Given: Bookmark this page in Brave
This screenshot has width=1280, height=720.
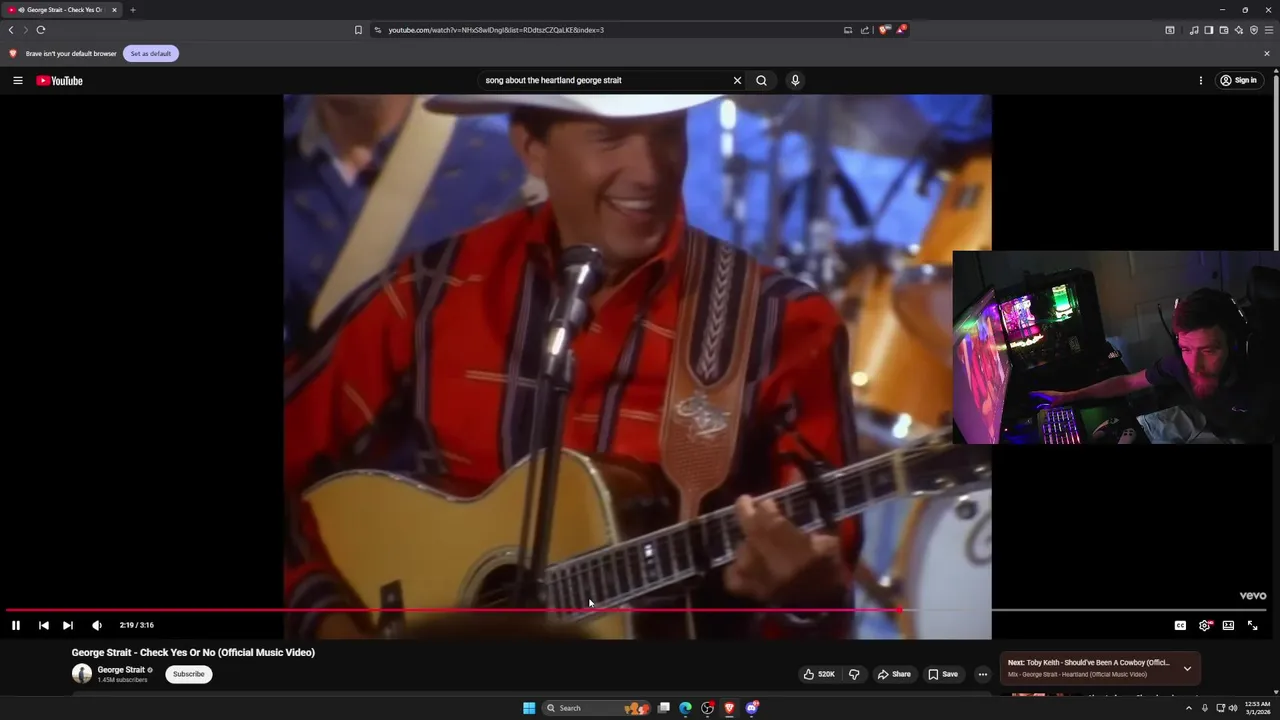Looking at the screenshot, I should [x=358, y=30].
